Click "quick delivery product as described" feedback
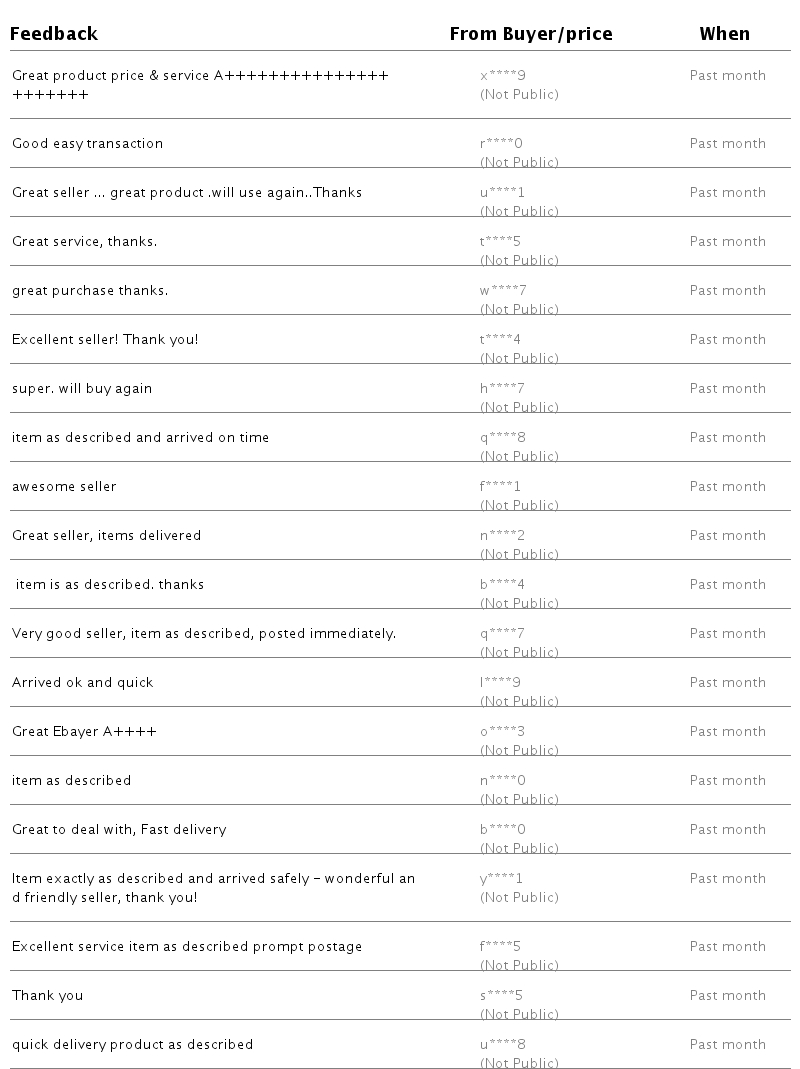This screenshot has height=1069, width=800. [x=132, y=1044]
